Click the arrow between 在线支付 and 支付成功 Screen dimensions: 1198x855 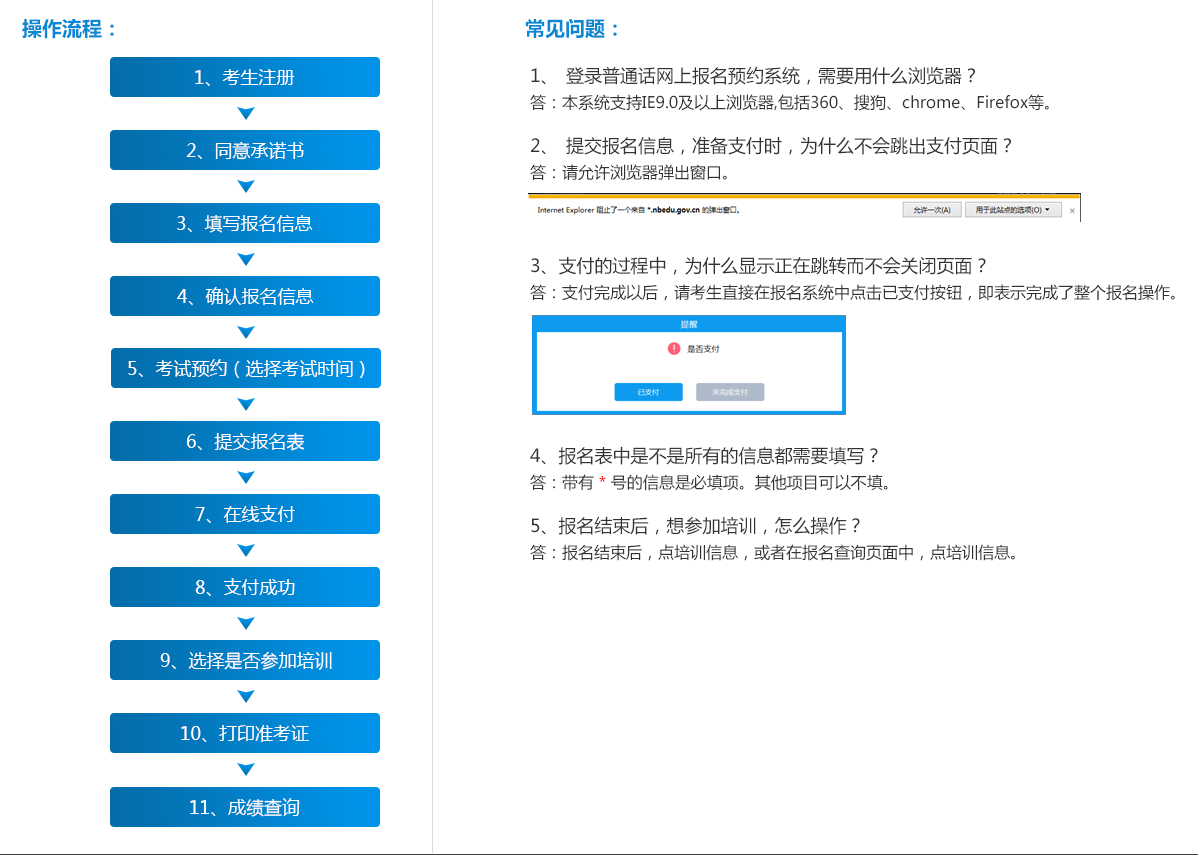[x=245, y=550]
